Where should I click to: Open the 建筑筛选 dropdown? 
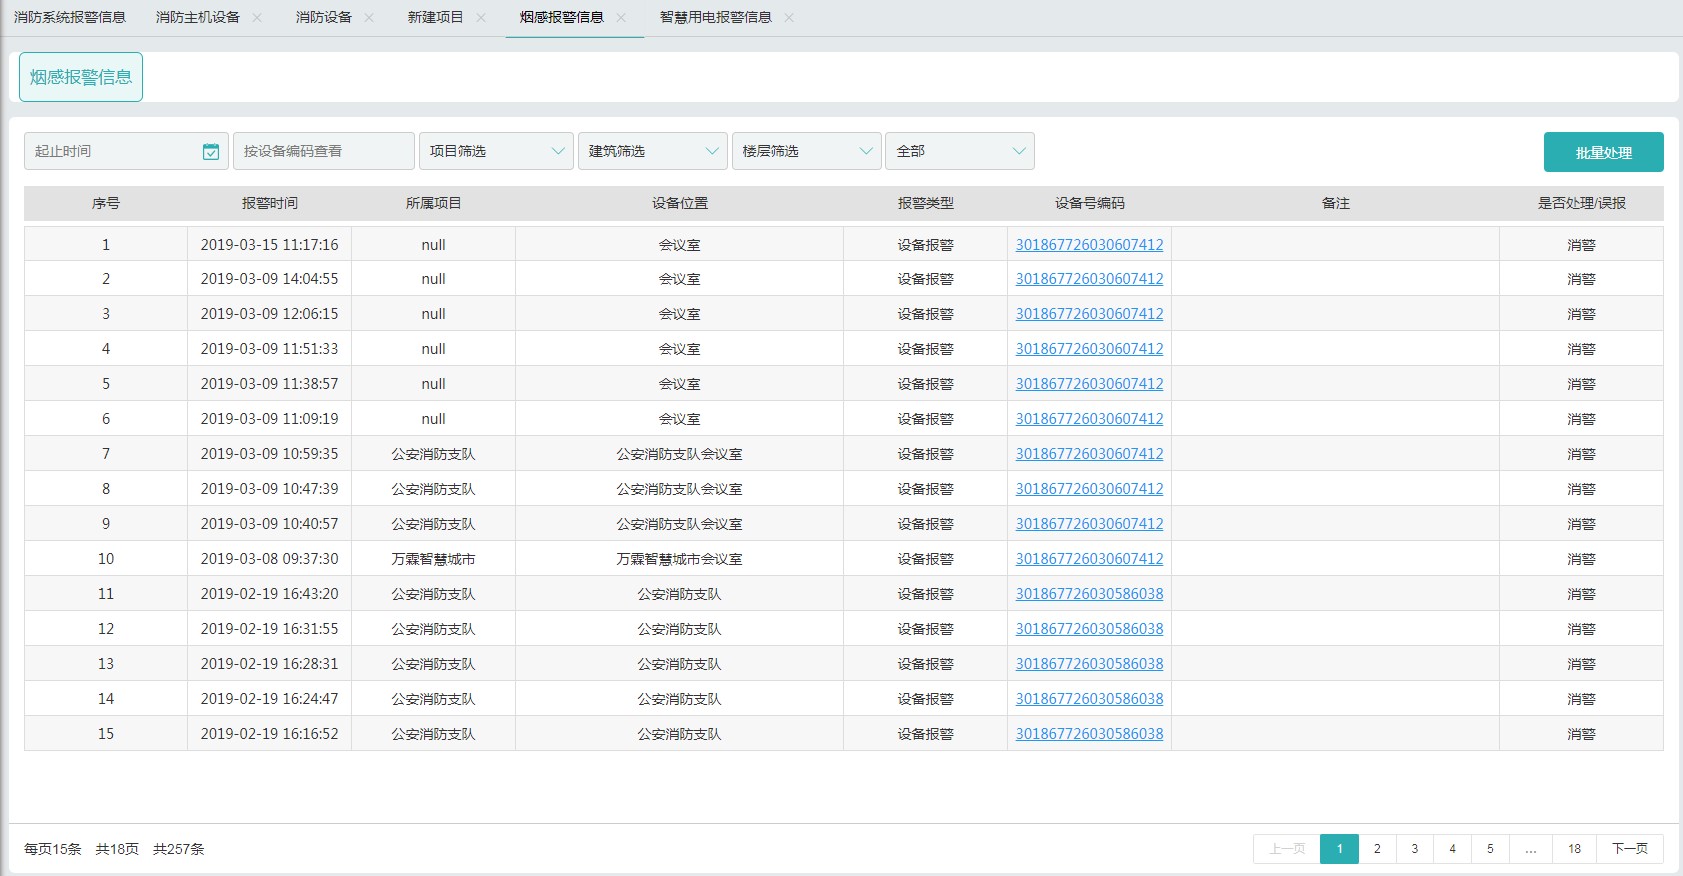[653, 151]
